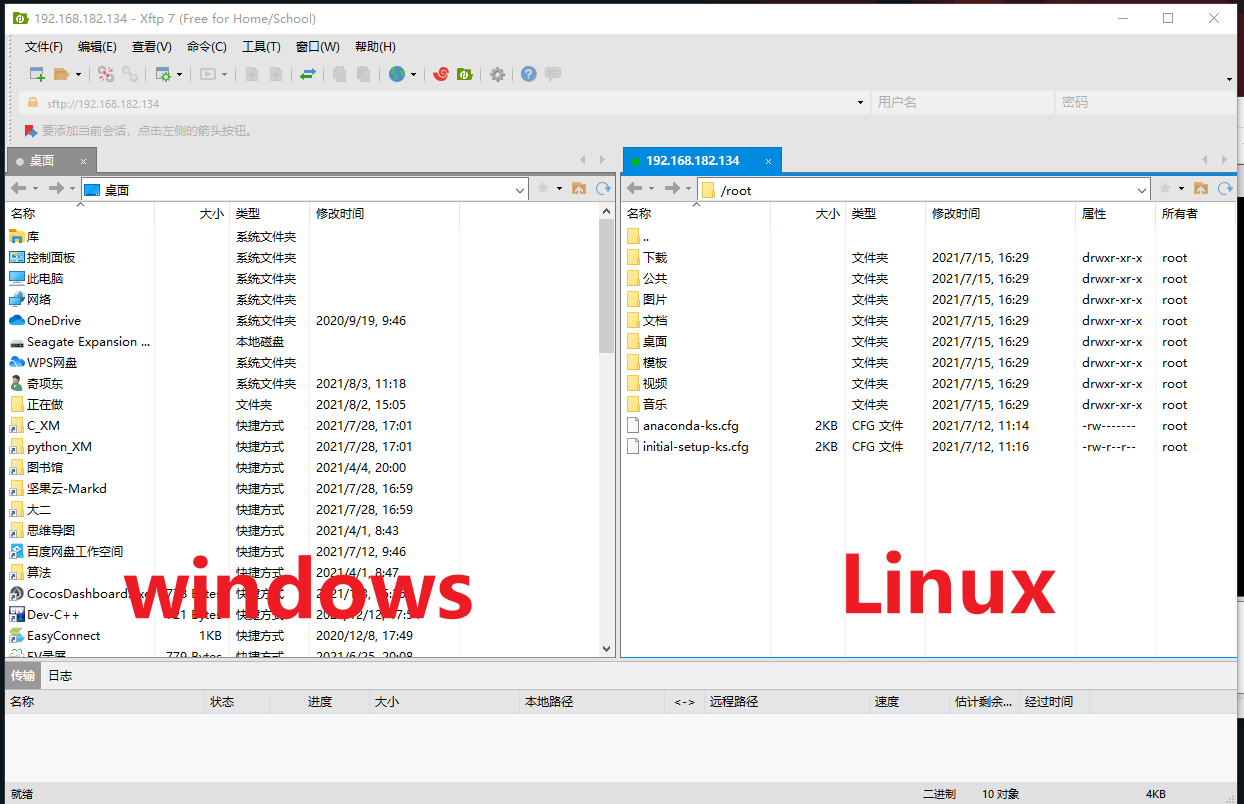Open the 窗口(W) menu
The width and height of the screenshot is (1244, 804).
coord(317,47)
